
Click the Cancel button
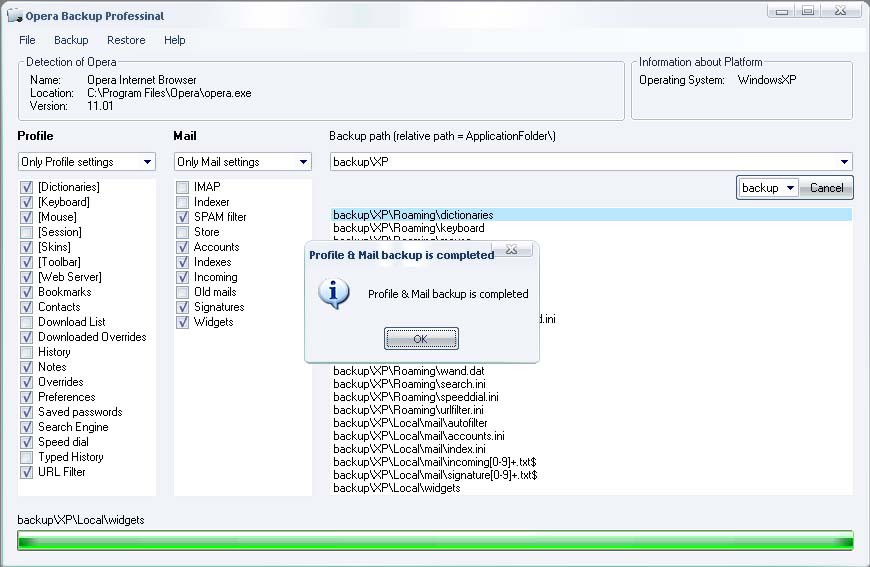pyautogui.click(x=826, y=188)
